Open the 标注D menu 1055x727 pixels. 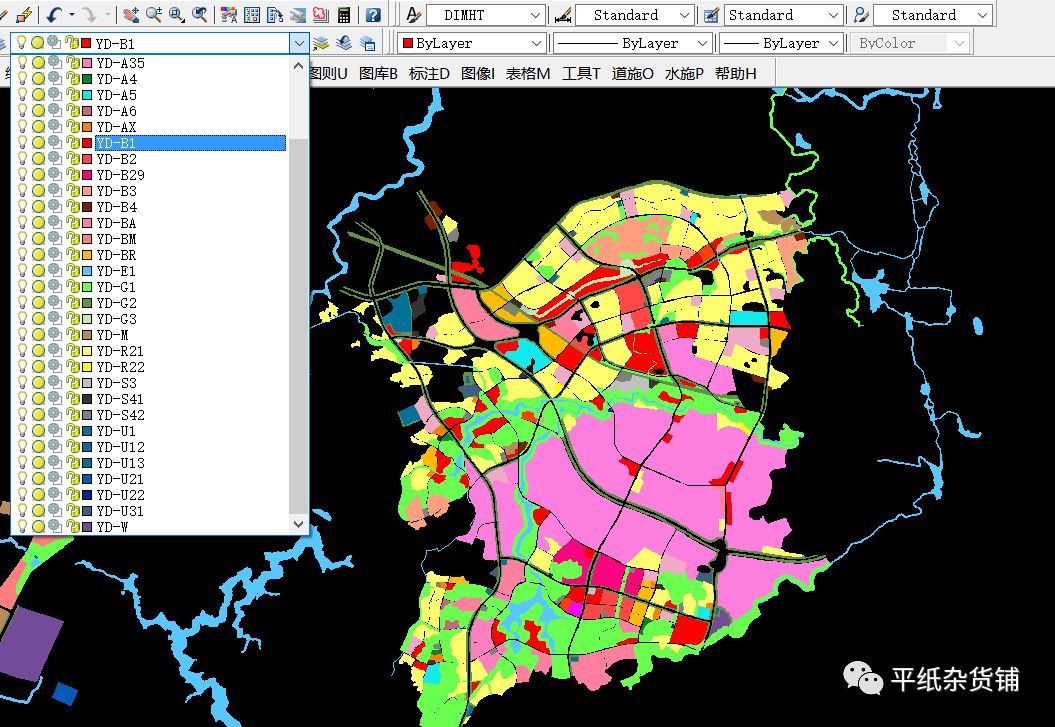point(429,73)
